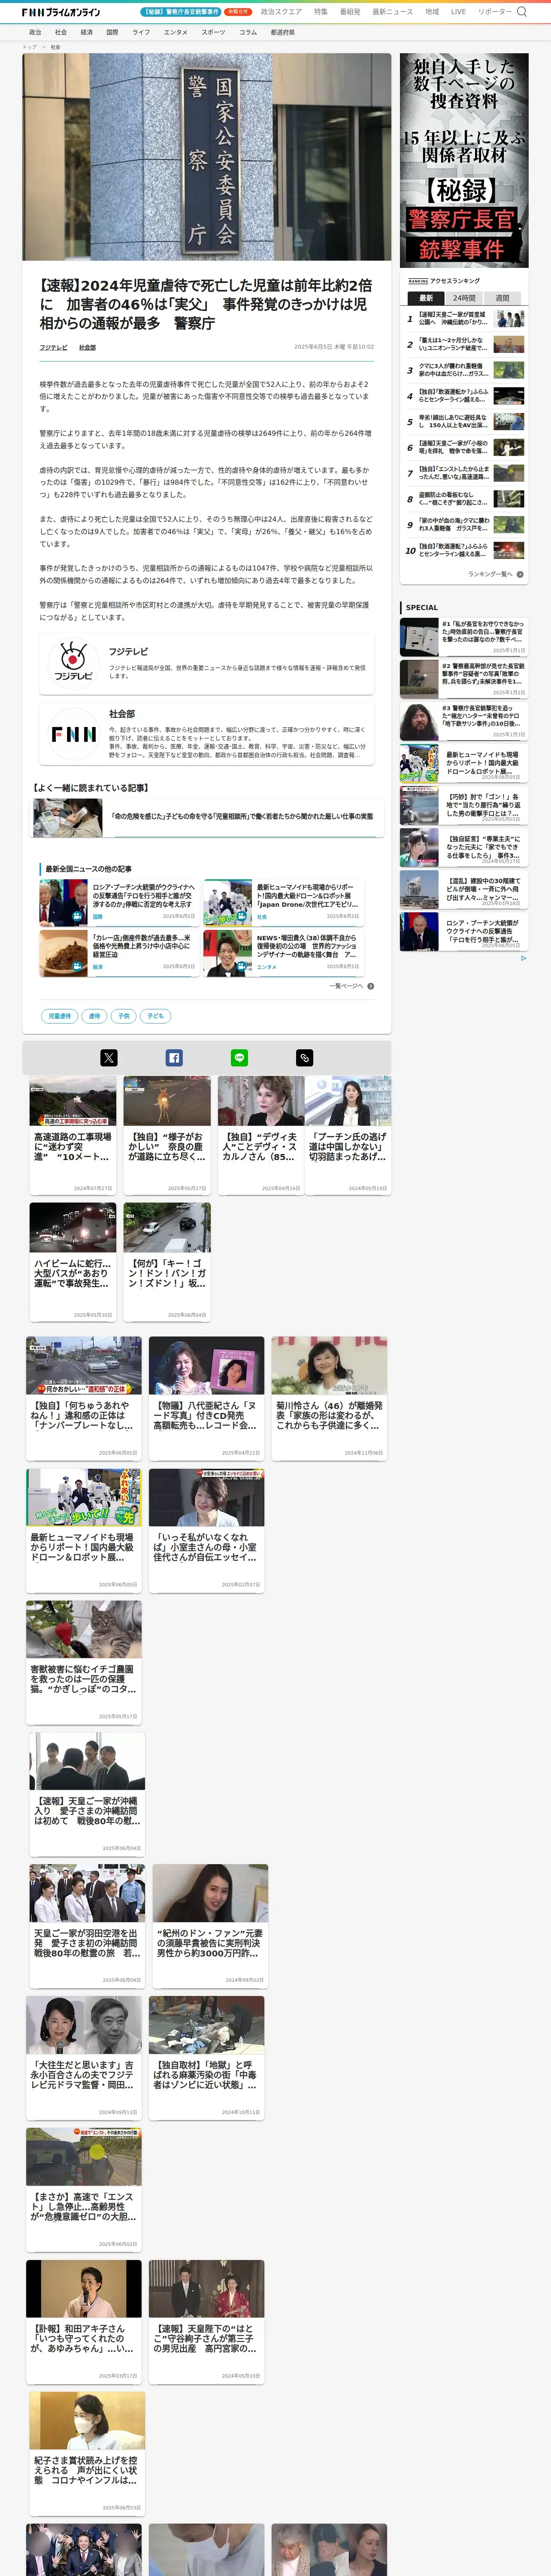Share article on X (Twitter)

pyautogui.click(x=109, y=1057)
